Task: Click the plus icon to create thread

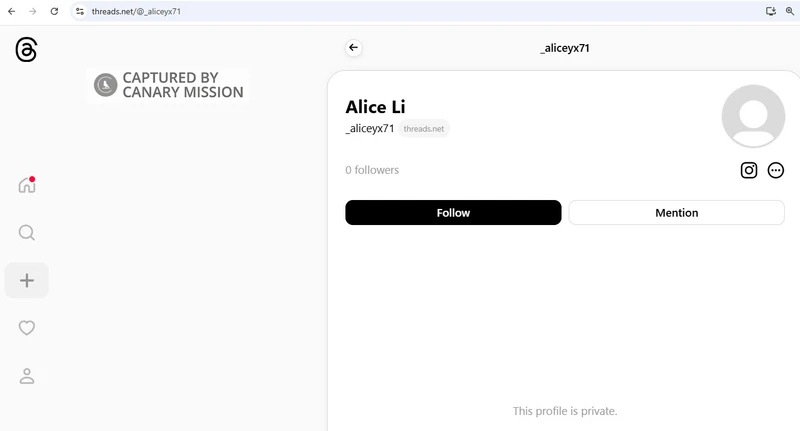Action: [27, 281]
